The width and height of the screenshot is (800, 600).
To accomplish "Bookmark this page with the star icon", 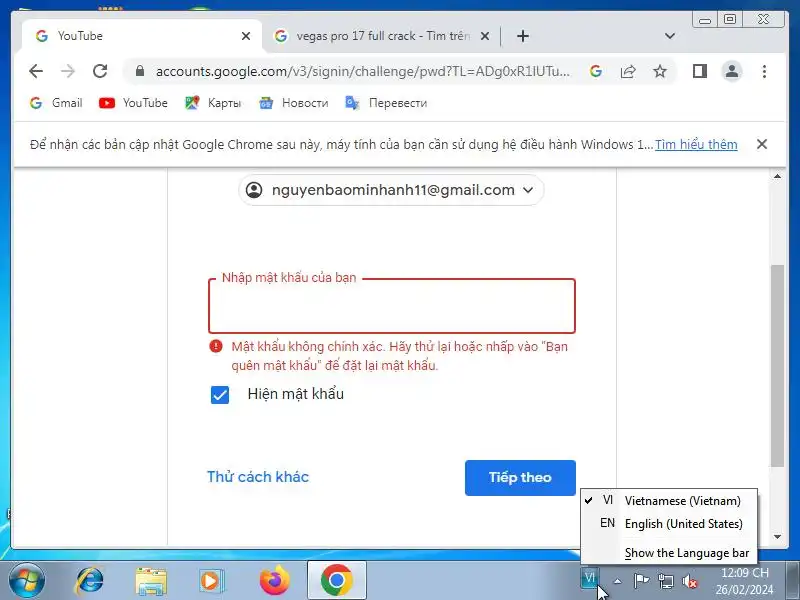I will pos(660,71).
